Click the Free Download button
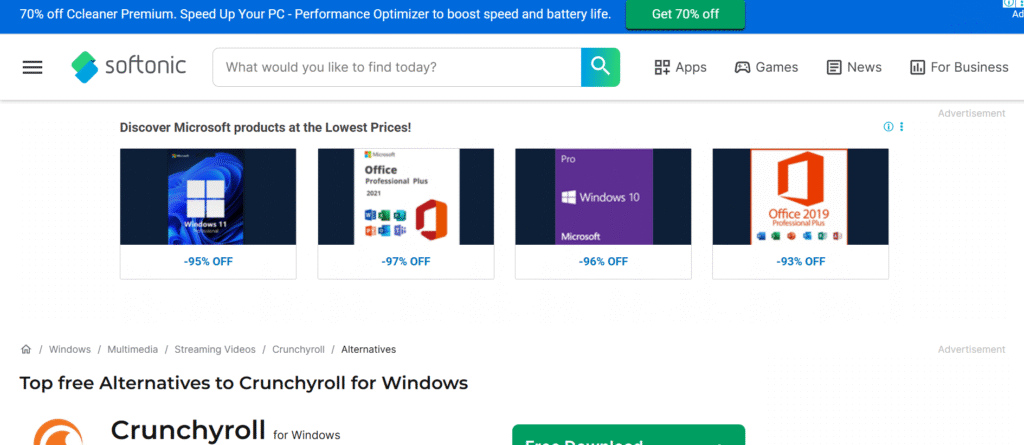The height and width of the screenshot is (445, 1024). 628,437
